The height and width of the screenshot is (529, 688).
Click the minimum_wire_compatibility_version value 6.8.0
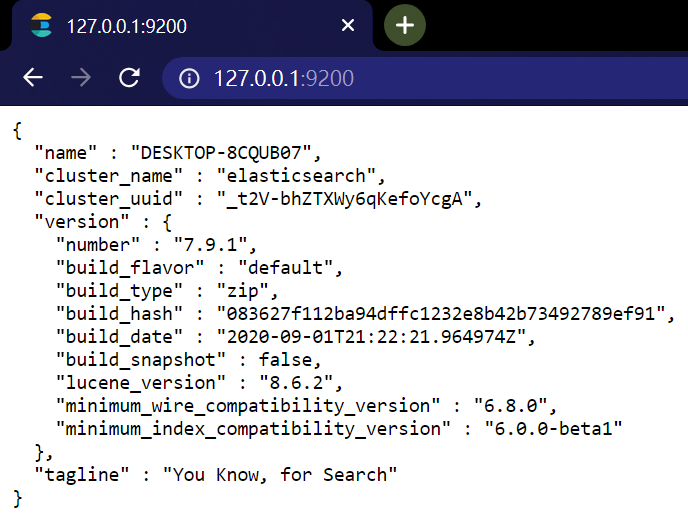coord(510,406)
